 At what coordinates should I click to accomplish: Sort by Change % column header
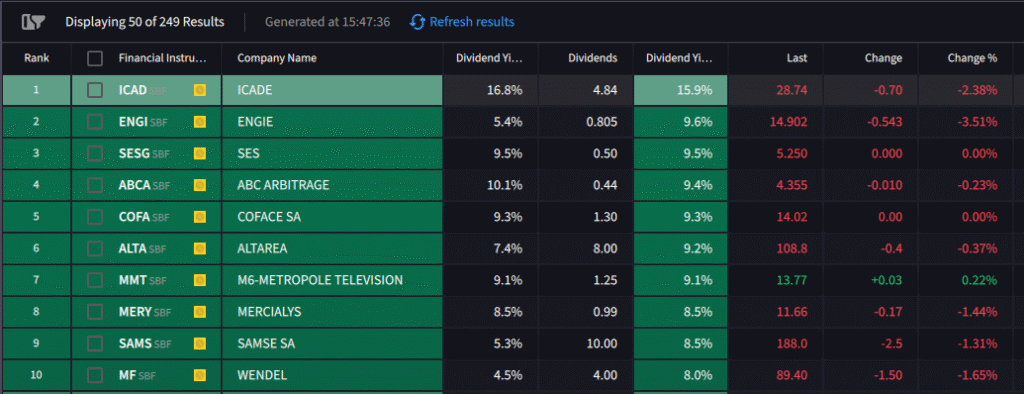(972, 58)
